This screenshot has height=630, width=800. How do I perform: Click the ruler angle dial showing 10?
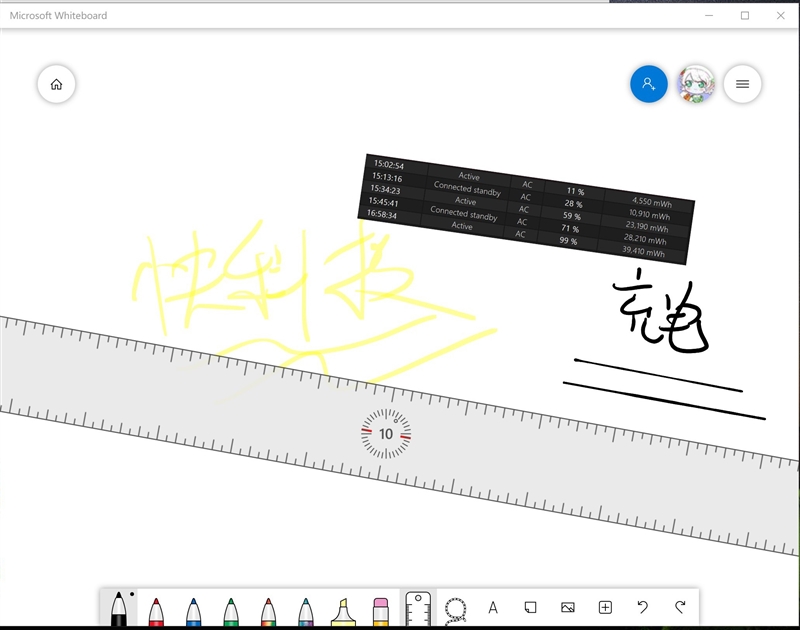click(385, 433)
